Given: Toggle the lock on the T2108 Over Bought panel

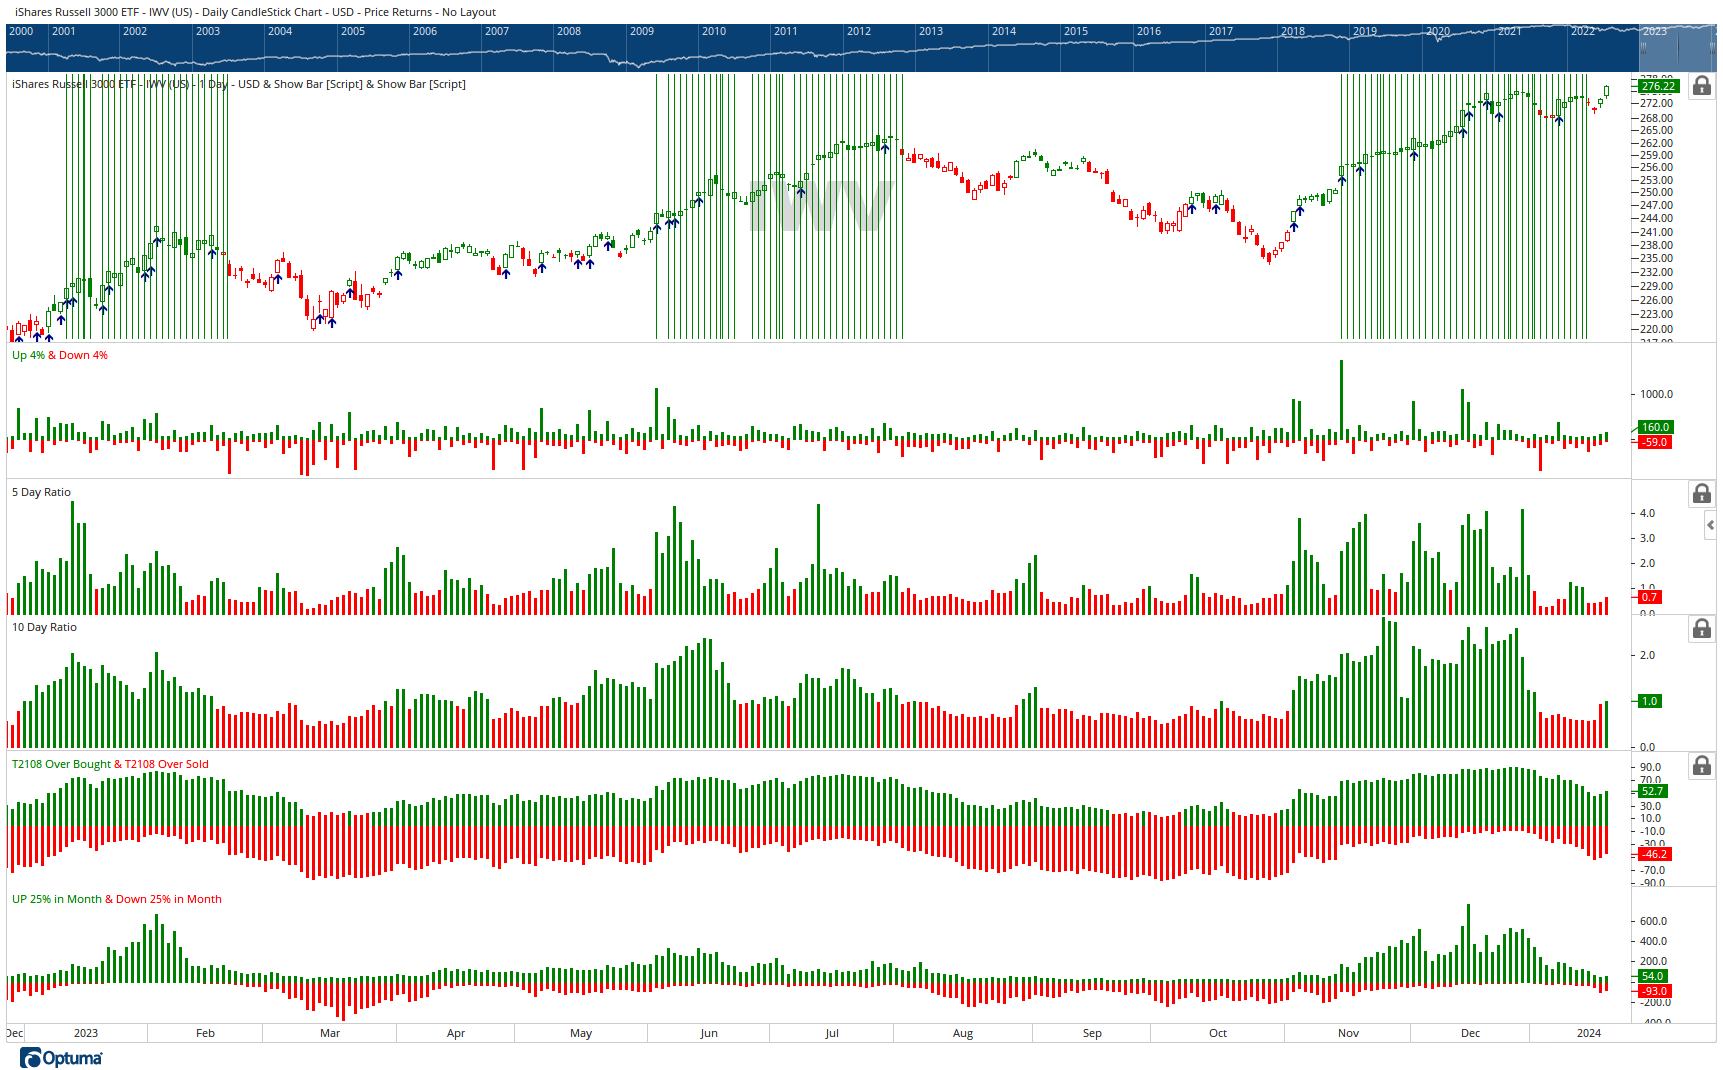Looking at the screenshot, I should coord(1701,765).
